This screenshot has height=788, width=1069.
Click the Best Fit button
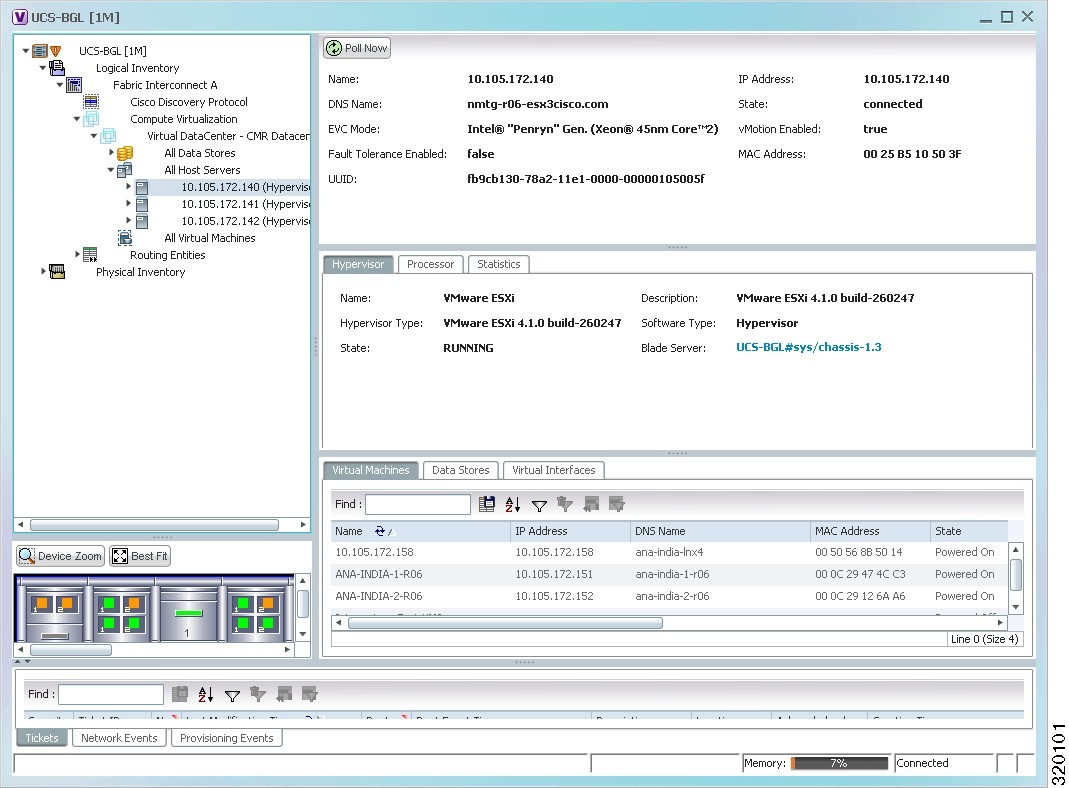140,556
